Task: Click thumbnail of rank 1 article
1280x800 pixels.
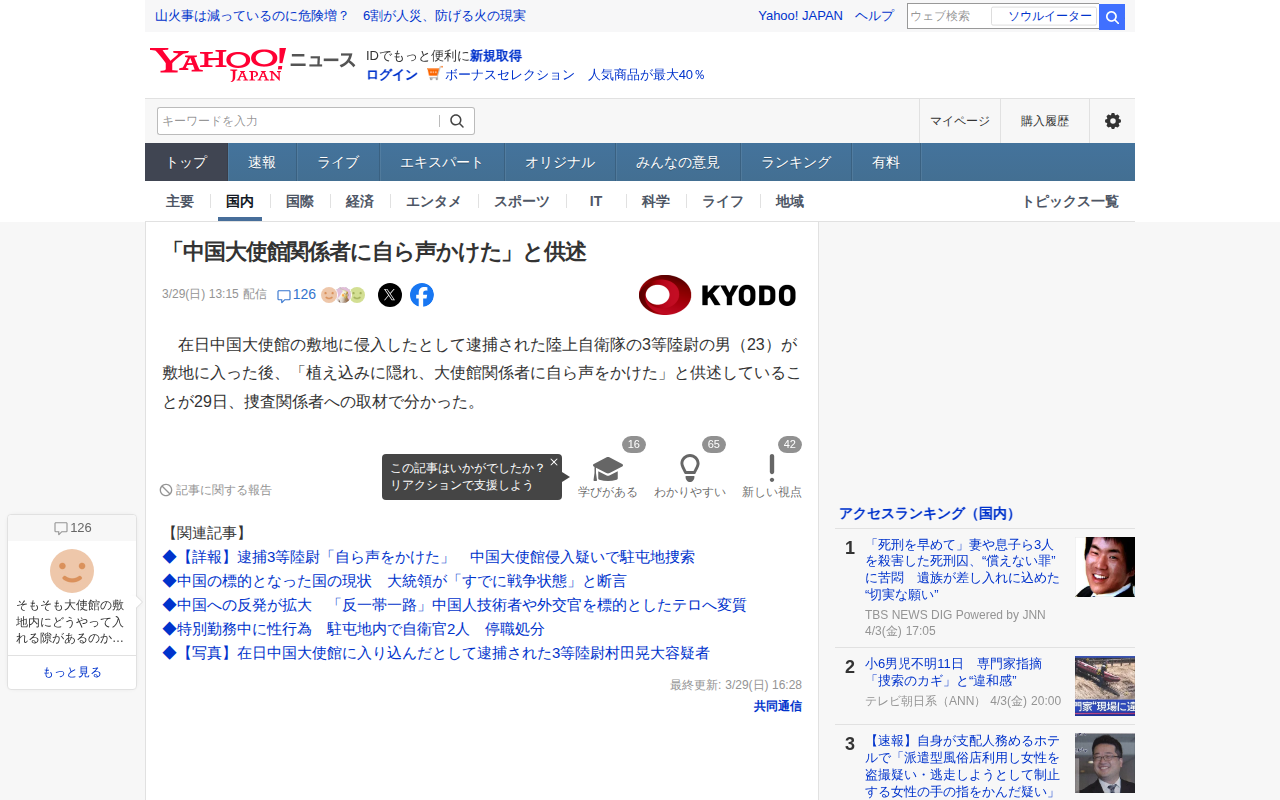Action: [1105, 567]
